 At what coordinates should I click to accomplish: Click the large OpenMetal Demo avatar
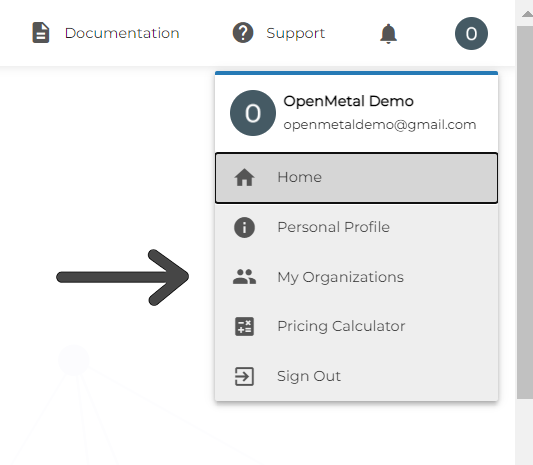coord(253,113)
